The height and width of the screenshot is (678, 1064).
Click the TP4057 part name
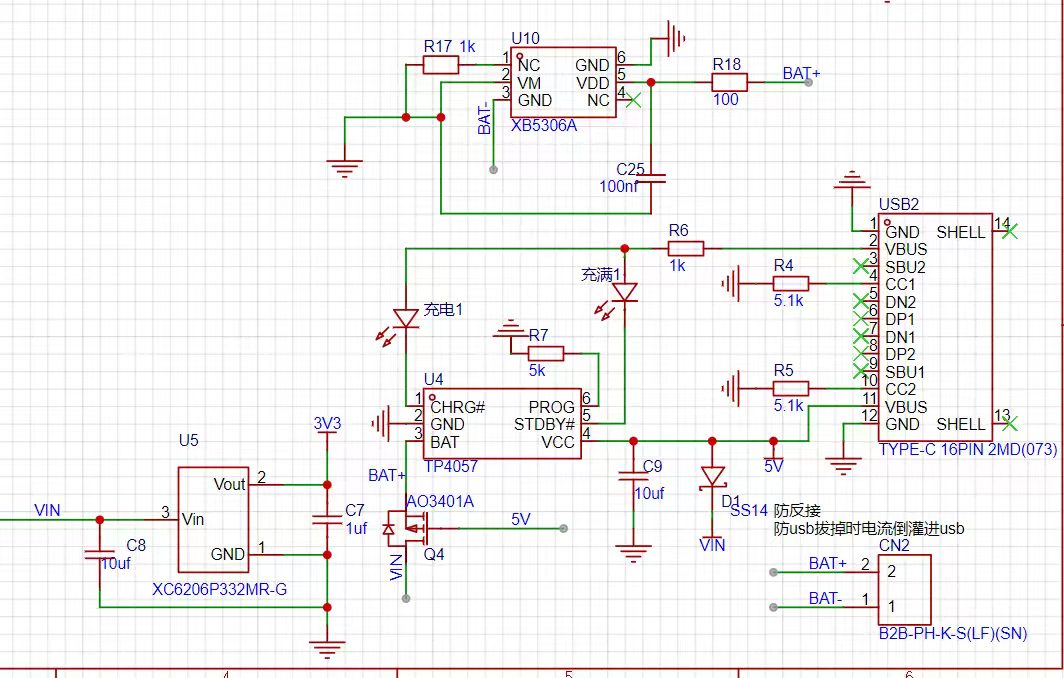coord(451,466)
